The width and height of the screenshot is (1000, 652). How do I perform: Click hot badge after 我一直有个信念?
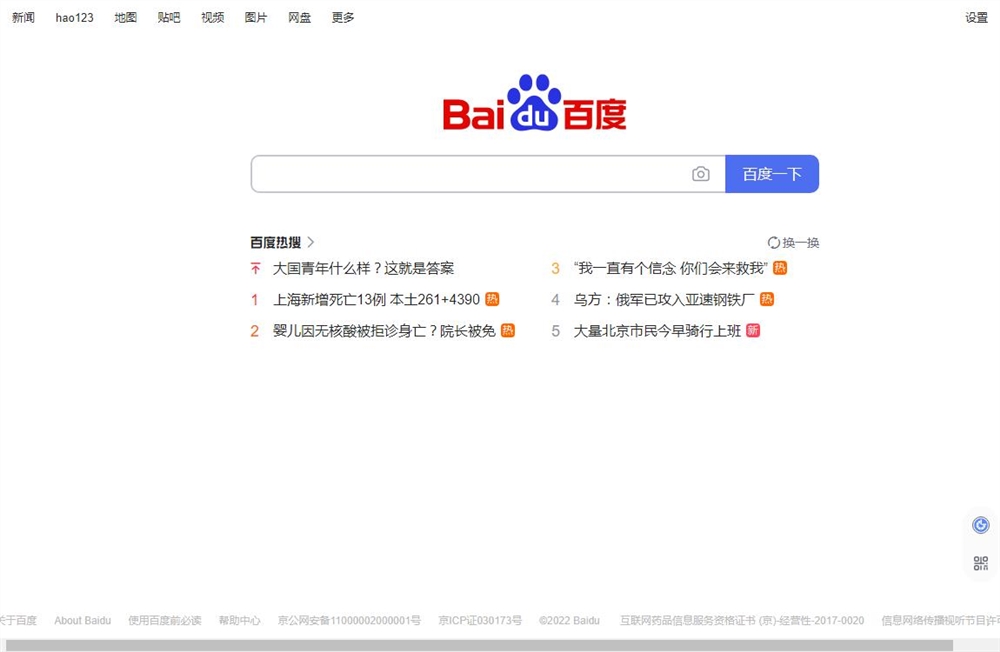pos(779,268)
